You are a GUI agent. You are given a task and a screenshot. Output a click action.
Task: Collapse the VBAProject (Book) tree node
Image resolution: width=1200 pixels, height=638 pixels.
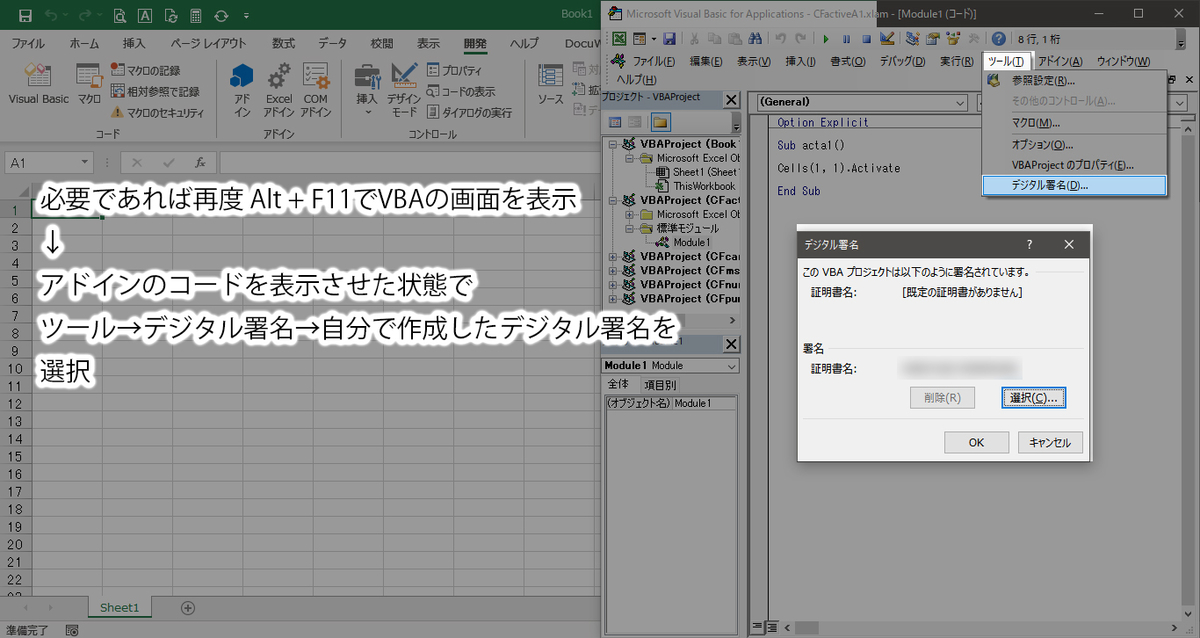pyautogui.click(x=613, y=144)
